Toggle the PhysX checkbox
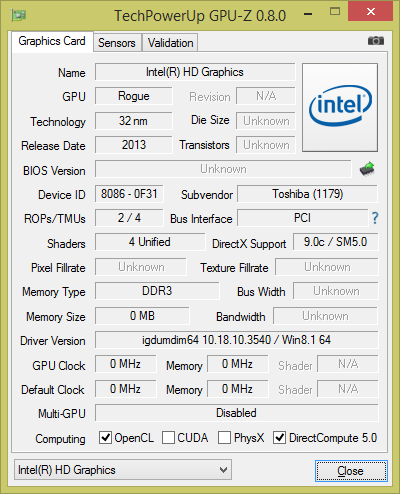This screenshot has width=400, height=494. click(224, 437)
